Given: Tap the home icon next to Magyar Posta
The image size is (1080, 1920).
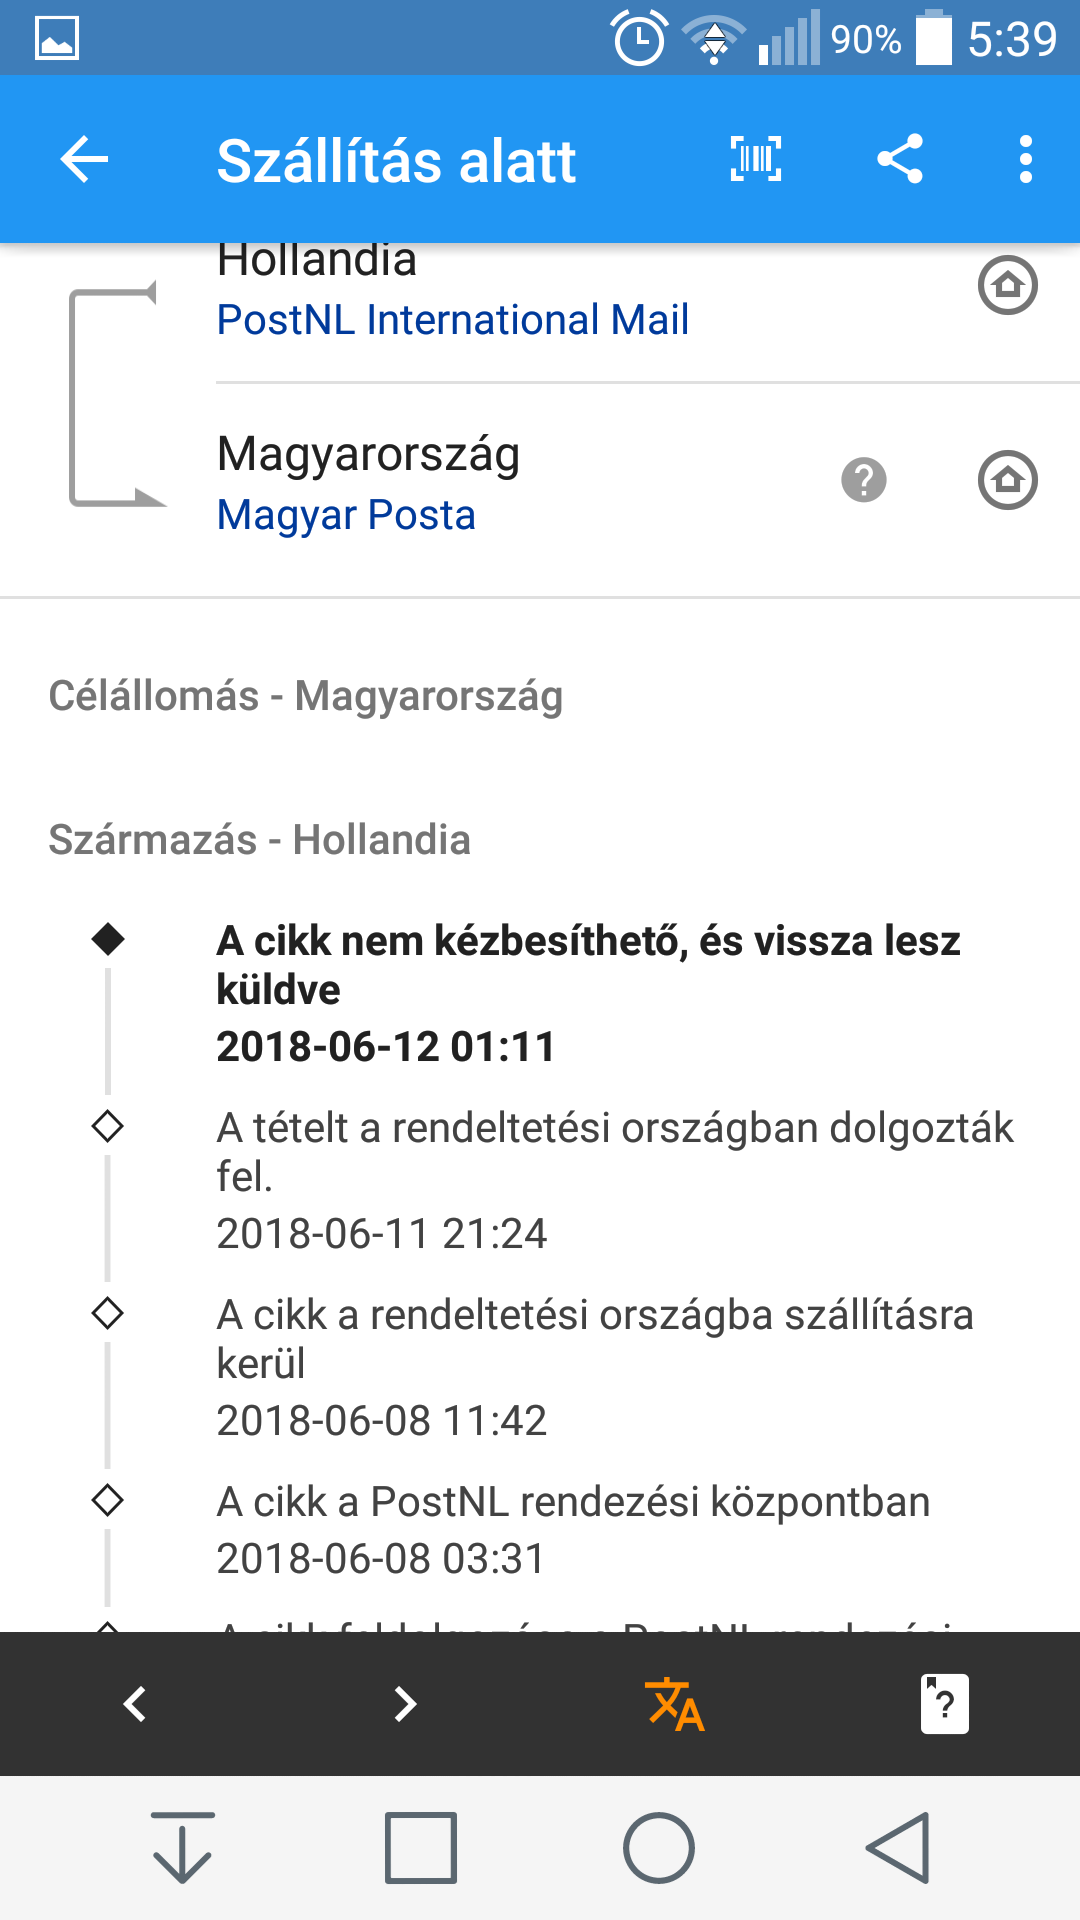Looking at the screenshot, I should (x=1007, y=480).
